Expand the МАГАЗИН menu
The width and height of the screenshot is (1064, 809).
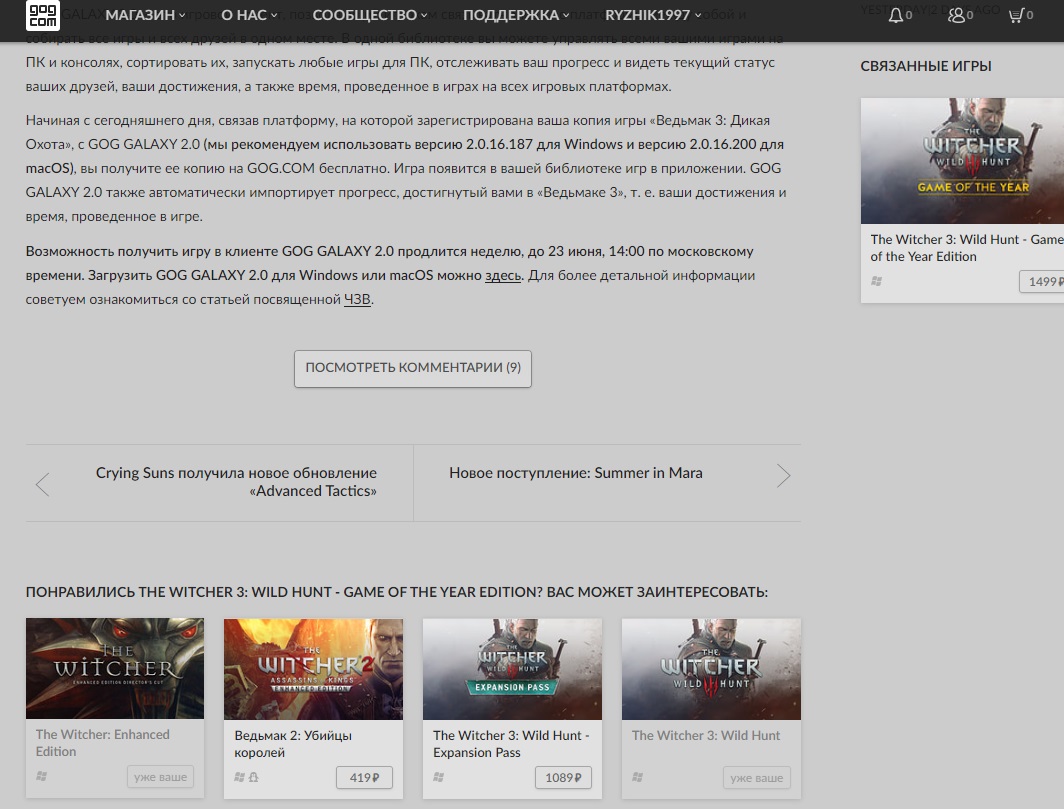pos(145,15)
